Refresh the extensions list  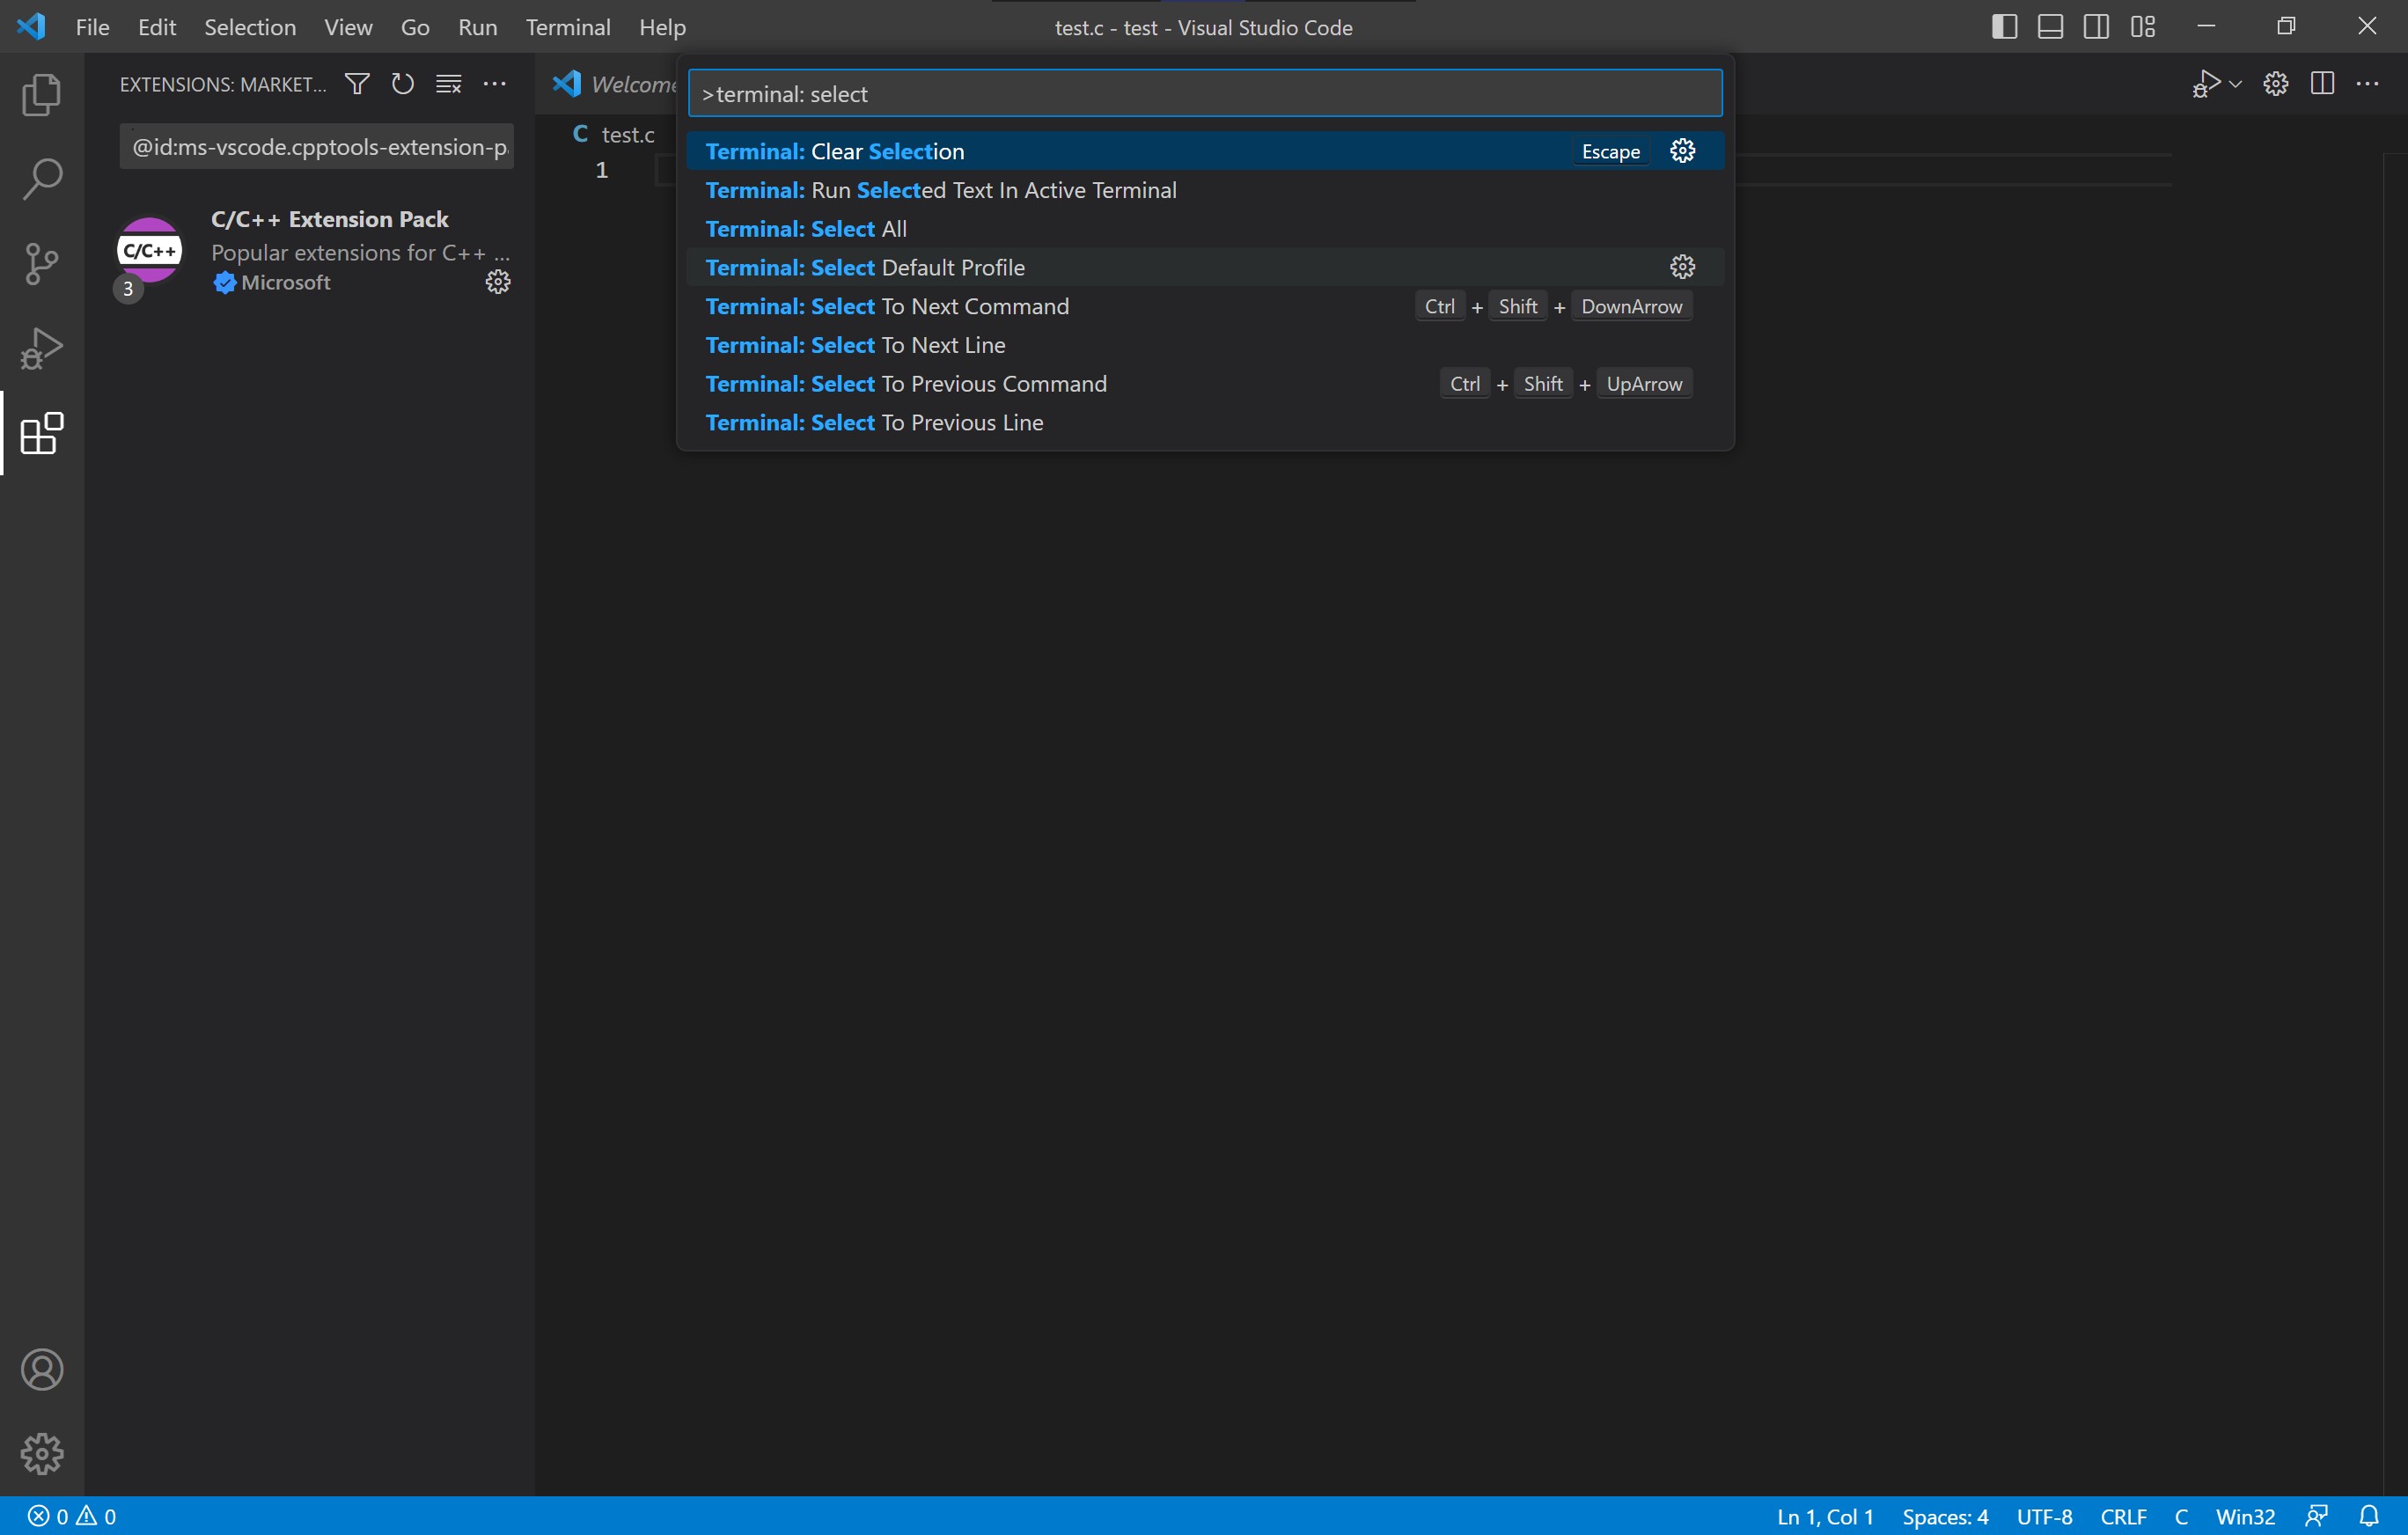402,84
